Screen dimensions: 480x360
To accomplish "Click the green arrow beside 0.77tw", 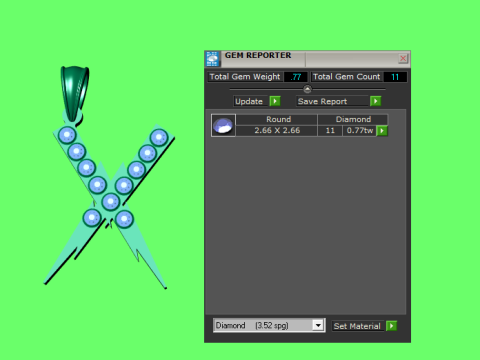I will [x=382, y=131].
